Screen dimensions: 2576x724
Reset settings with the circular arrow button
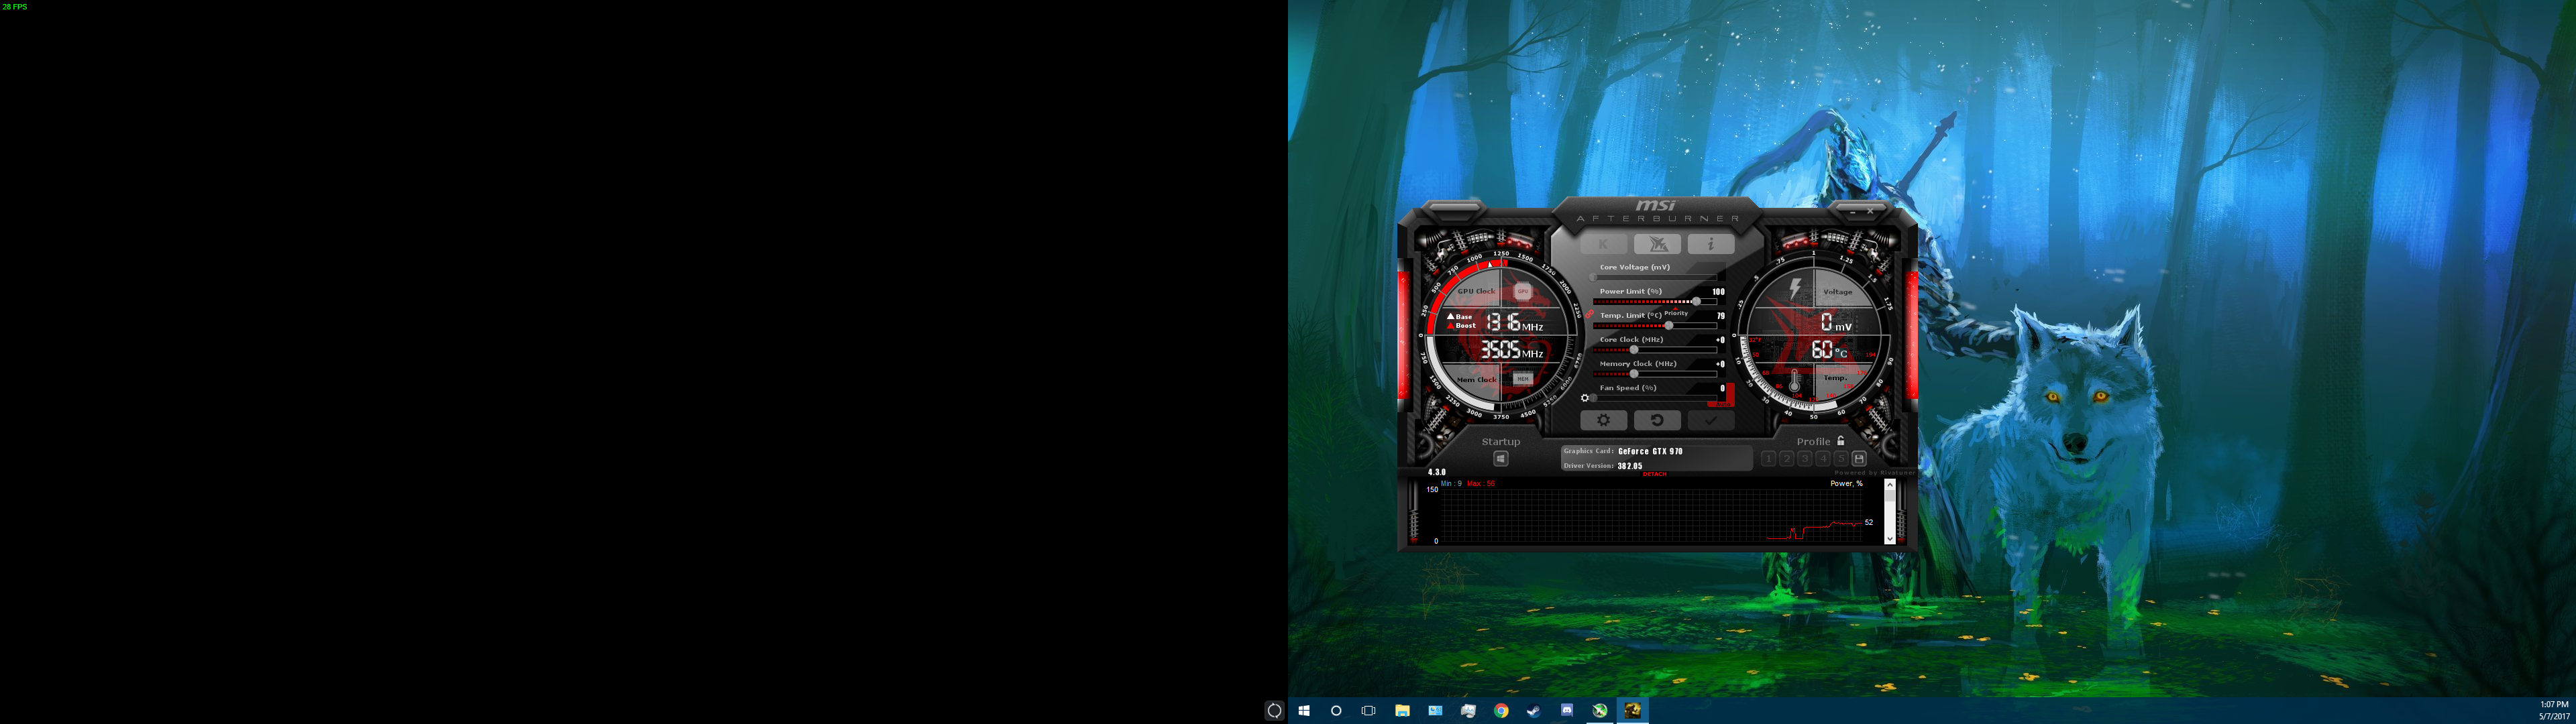pos(1657,420)
